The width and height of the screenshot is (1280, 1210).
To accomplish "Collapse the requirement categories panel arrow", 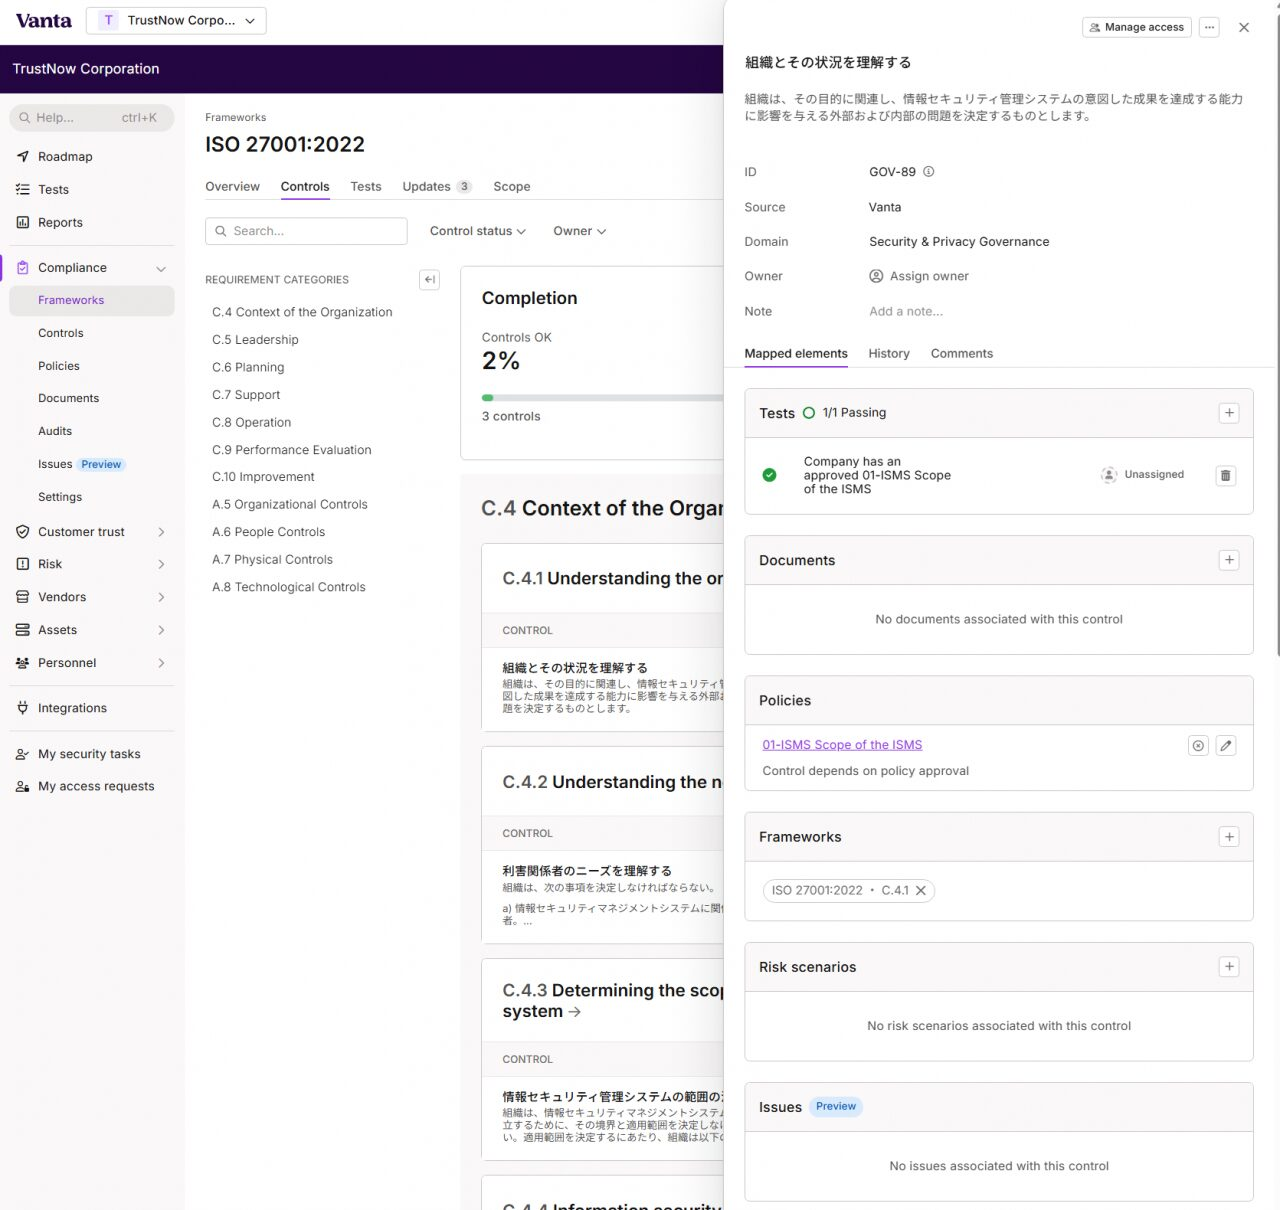I will [430, 280].
